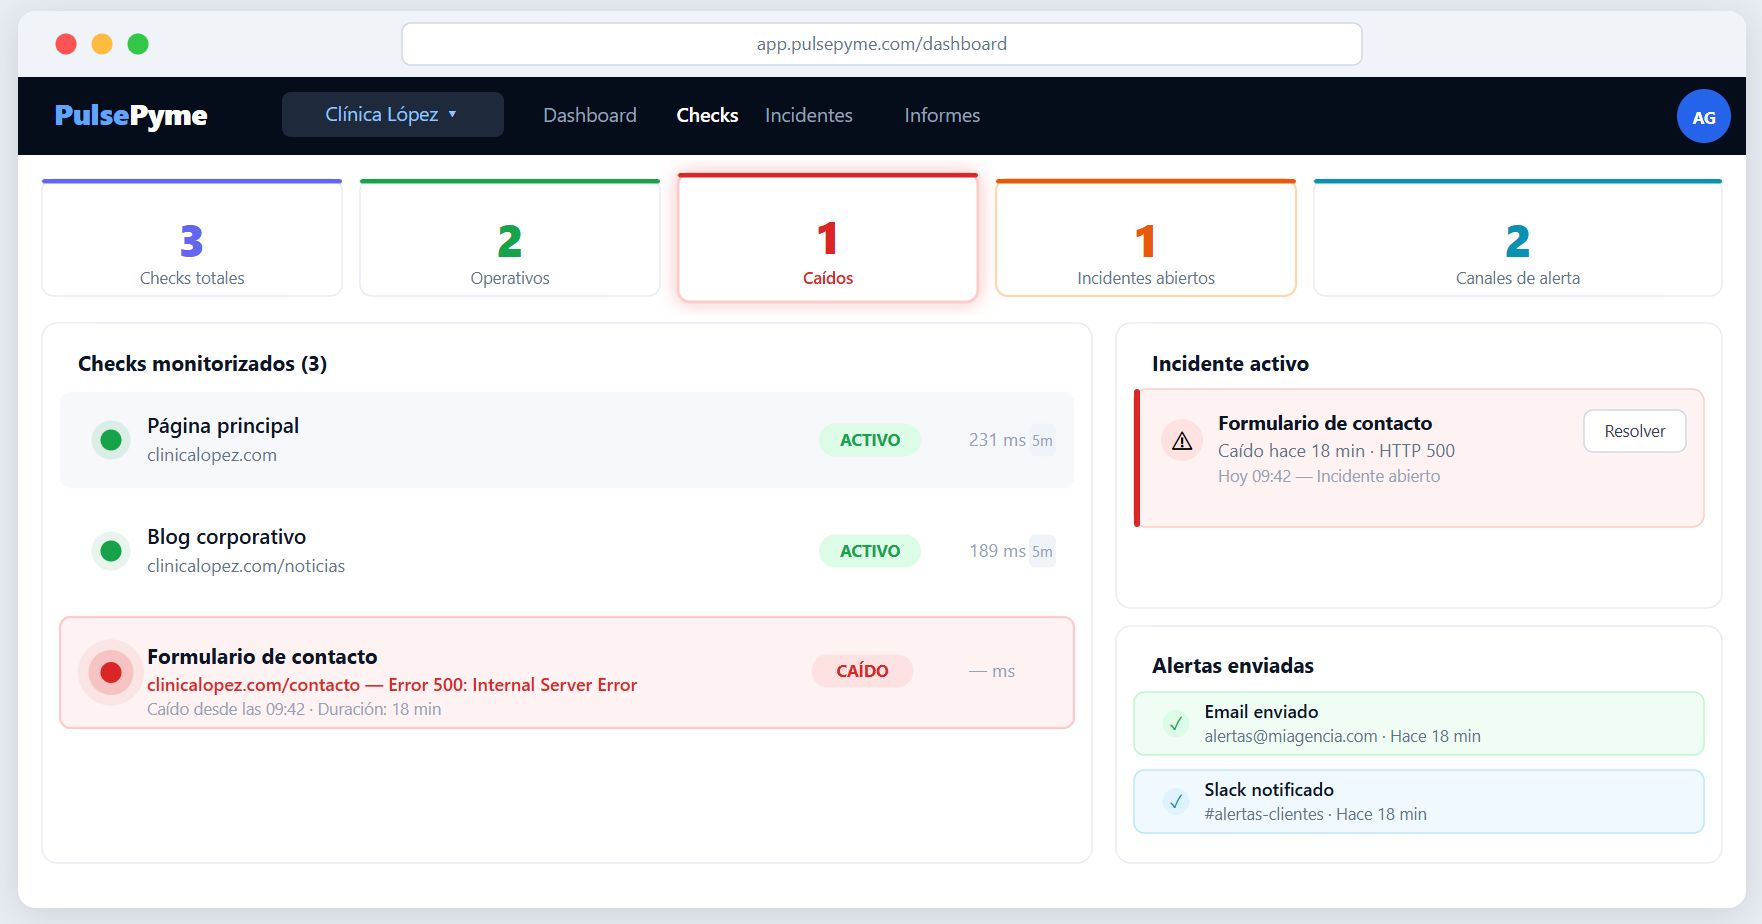The height and width of the screenshot is (924, 1762).
Task: Click the red close window button
Action: (x=66, y=44)
